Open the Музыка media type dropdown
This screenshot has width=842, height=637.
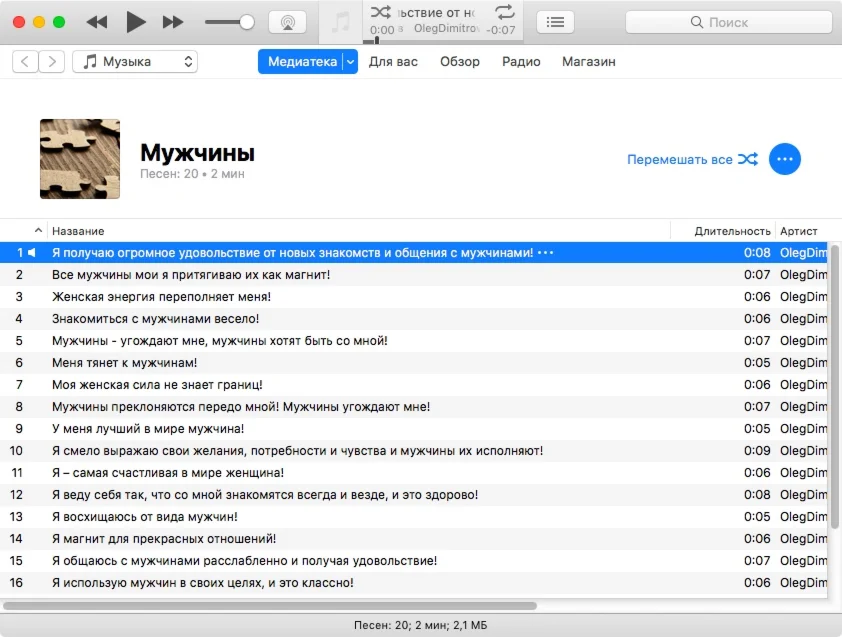tap(135, 62)
